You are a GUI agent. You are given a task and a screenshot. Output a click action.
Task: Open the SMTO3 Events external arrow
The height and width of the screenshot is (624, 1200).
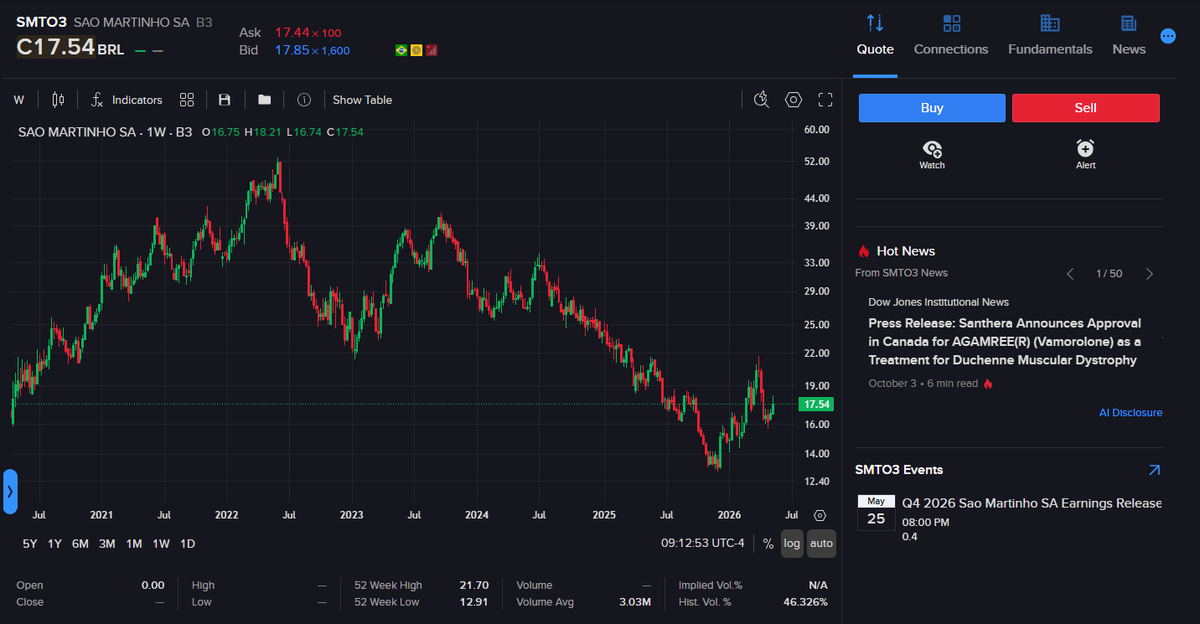1154,470
